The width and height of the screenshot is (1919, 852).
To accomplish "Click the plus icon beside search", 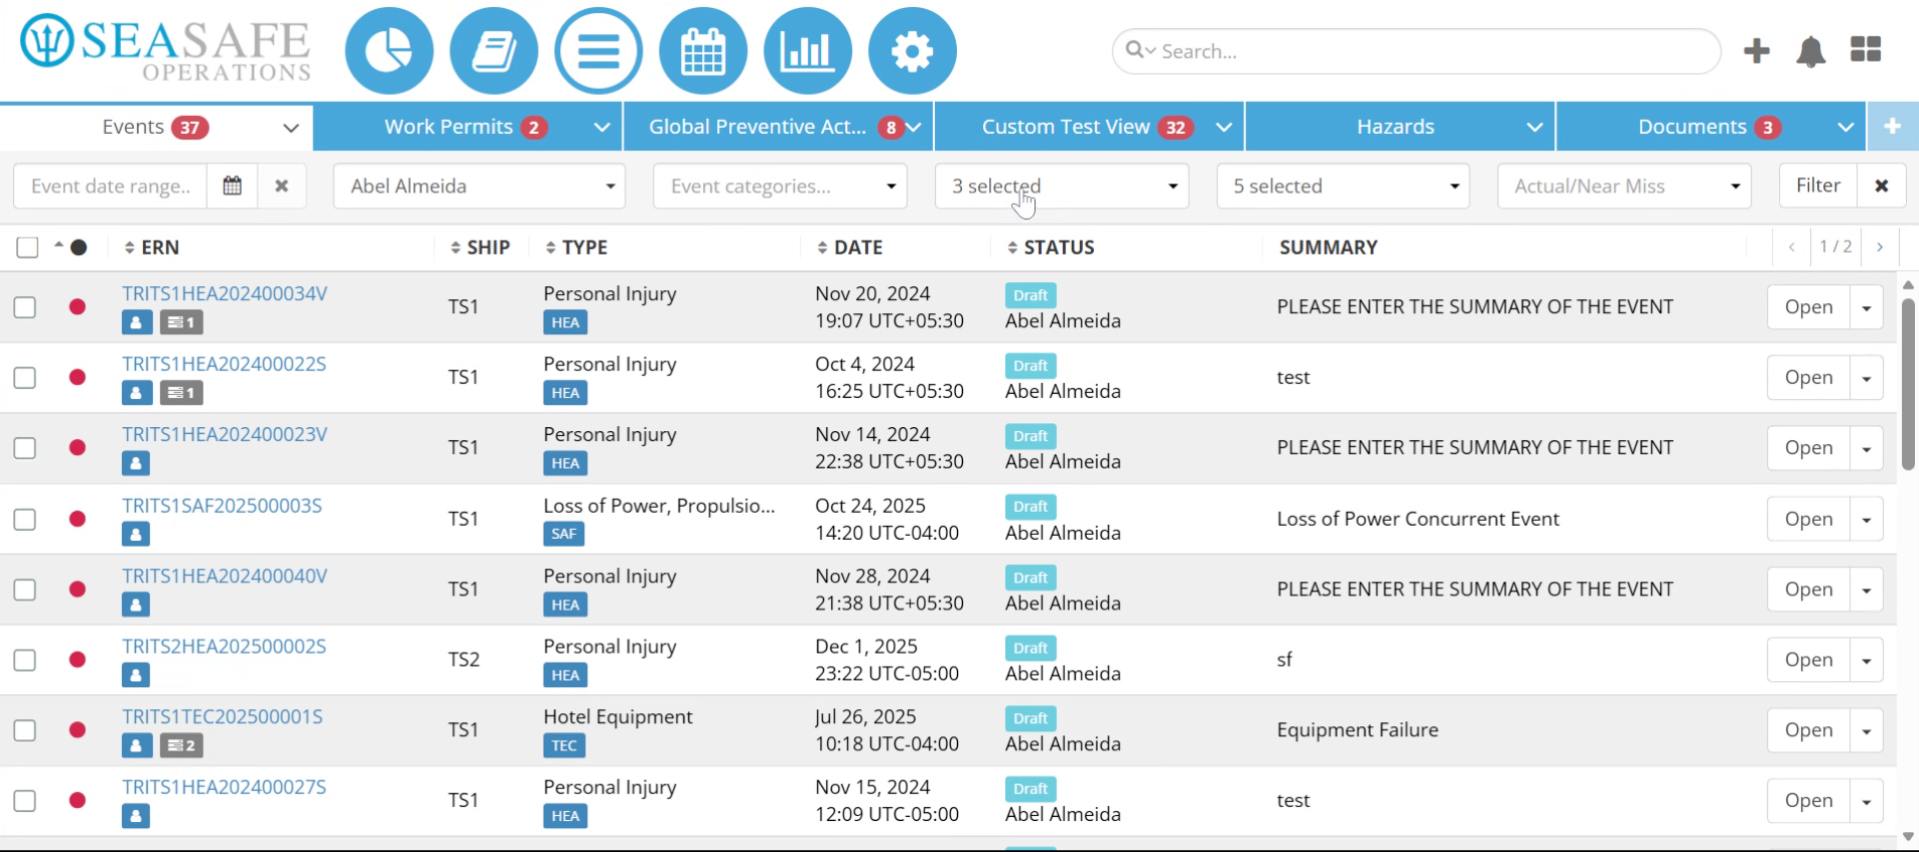I will pos(1757,51).
